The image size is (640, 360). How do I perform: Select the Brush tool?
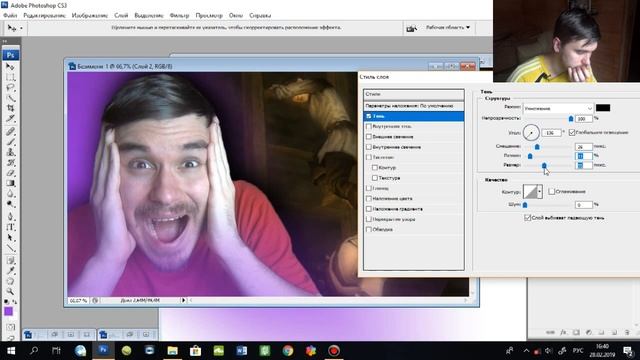tap(10, 142)
